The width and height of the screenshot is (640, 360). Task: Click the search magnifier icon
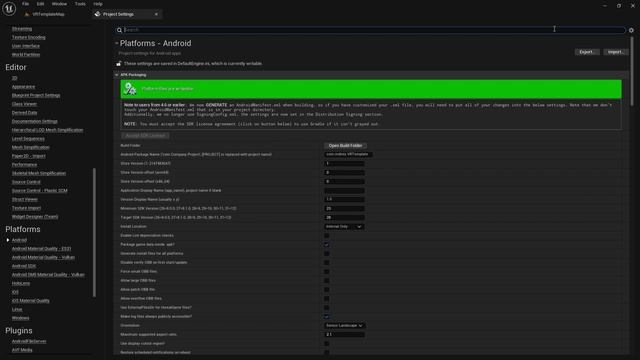(x=119, y=30)
